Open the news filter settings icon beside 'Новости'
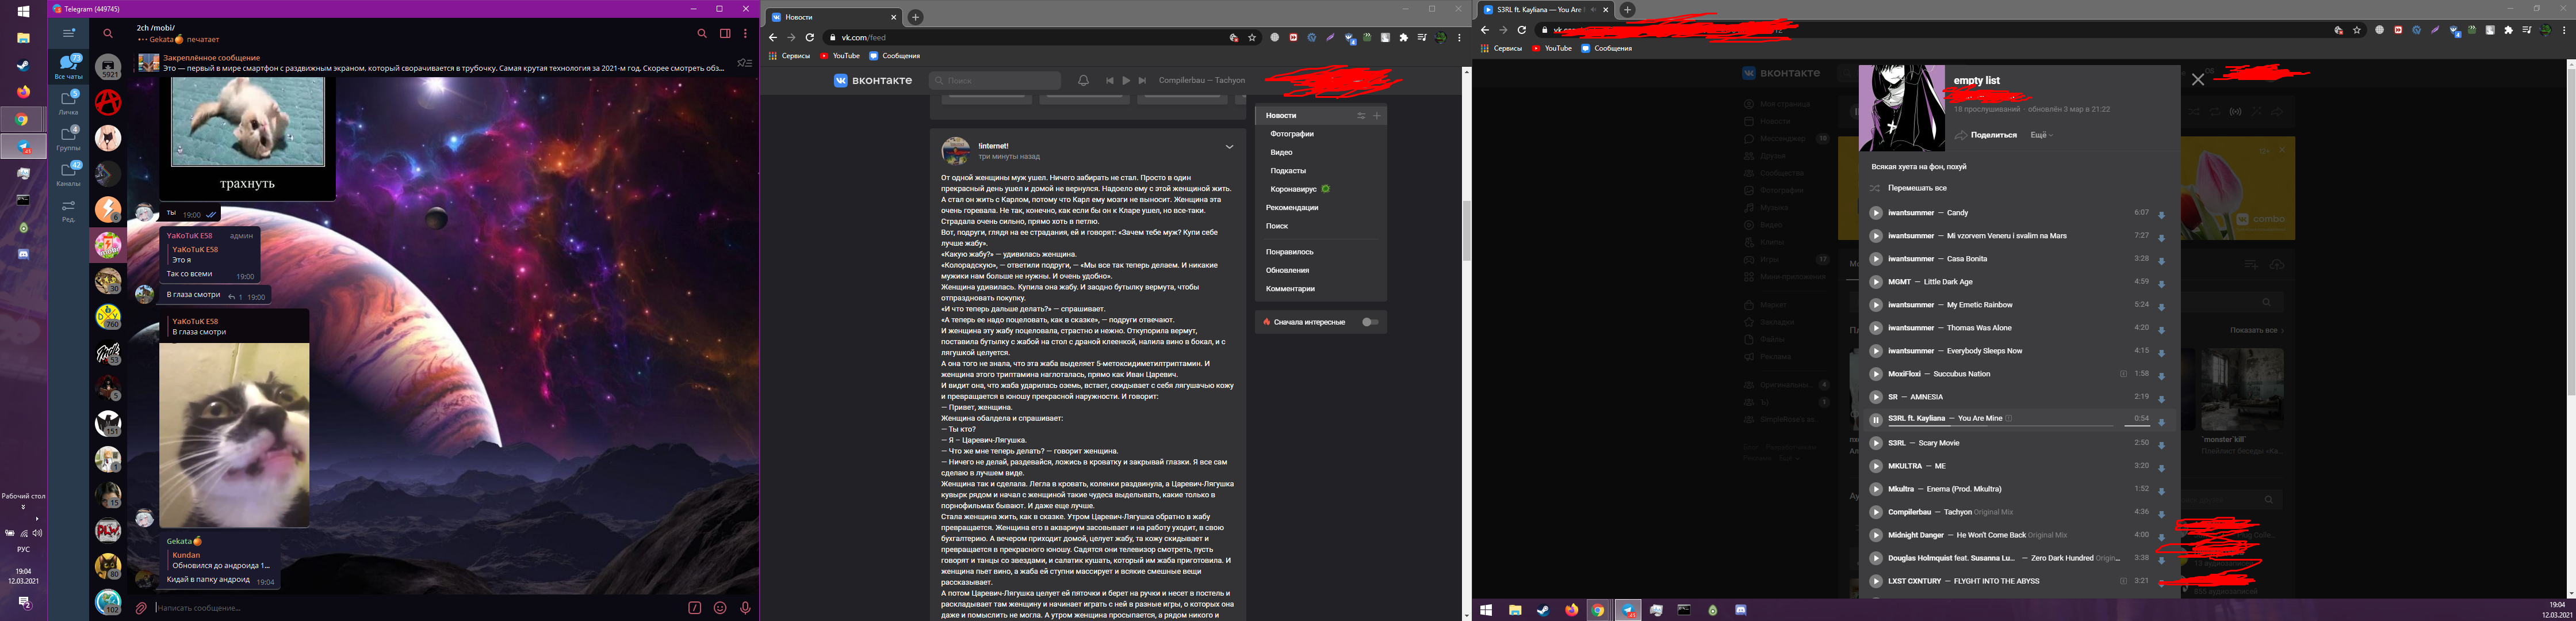This screenshot has width=2576, height=621. point(1360,116)
